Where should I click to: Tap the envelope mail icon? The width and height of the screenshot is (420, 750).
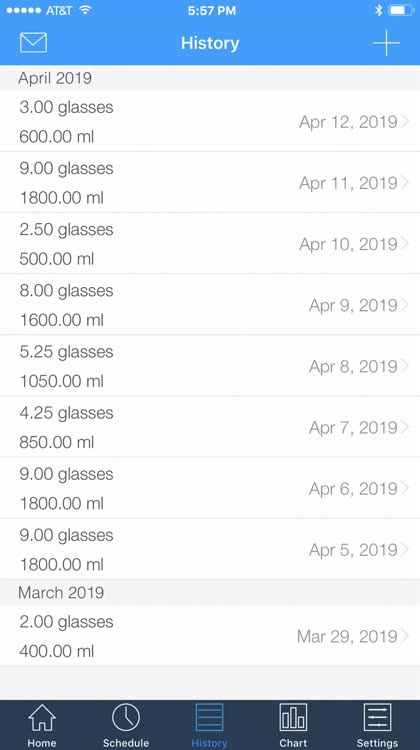point(33,43)
